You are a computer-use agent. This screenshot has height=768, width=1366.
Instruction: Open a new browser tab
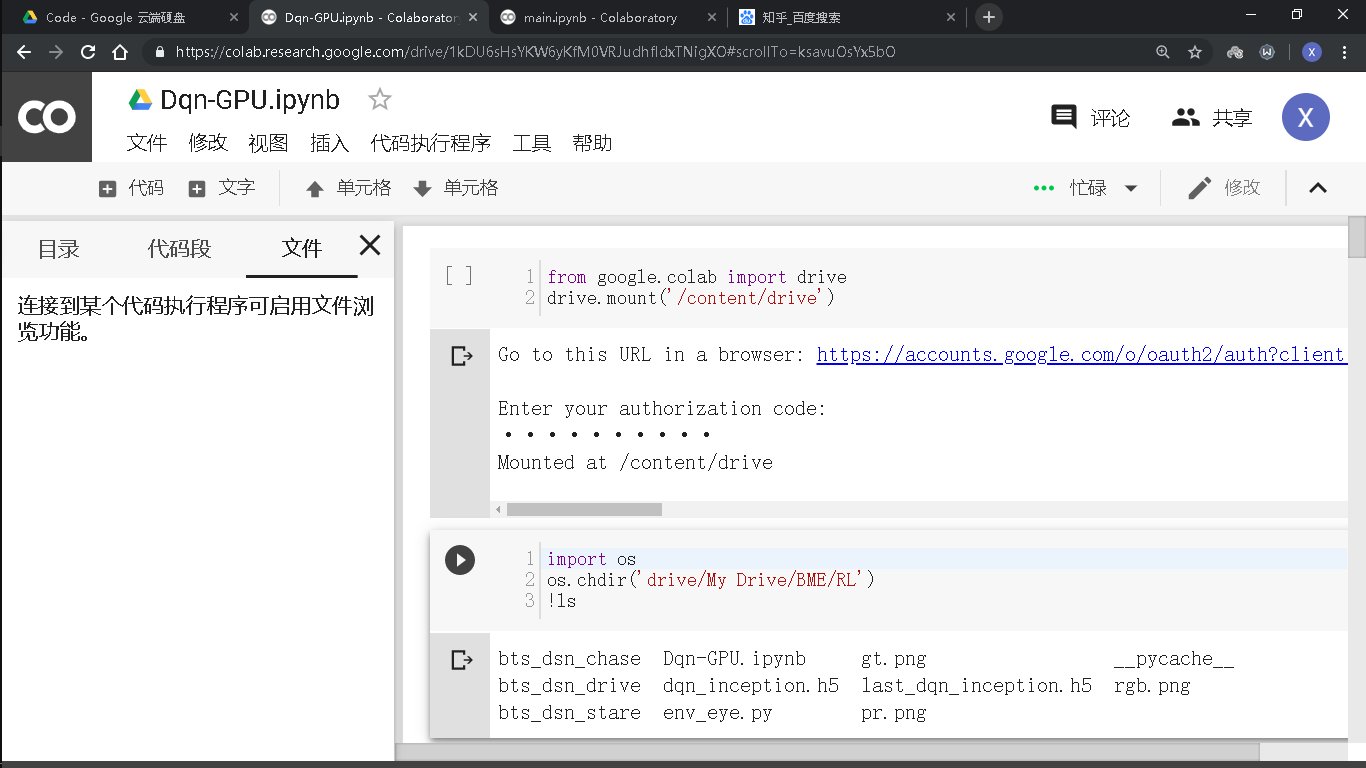tap(988, 17)
